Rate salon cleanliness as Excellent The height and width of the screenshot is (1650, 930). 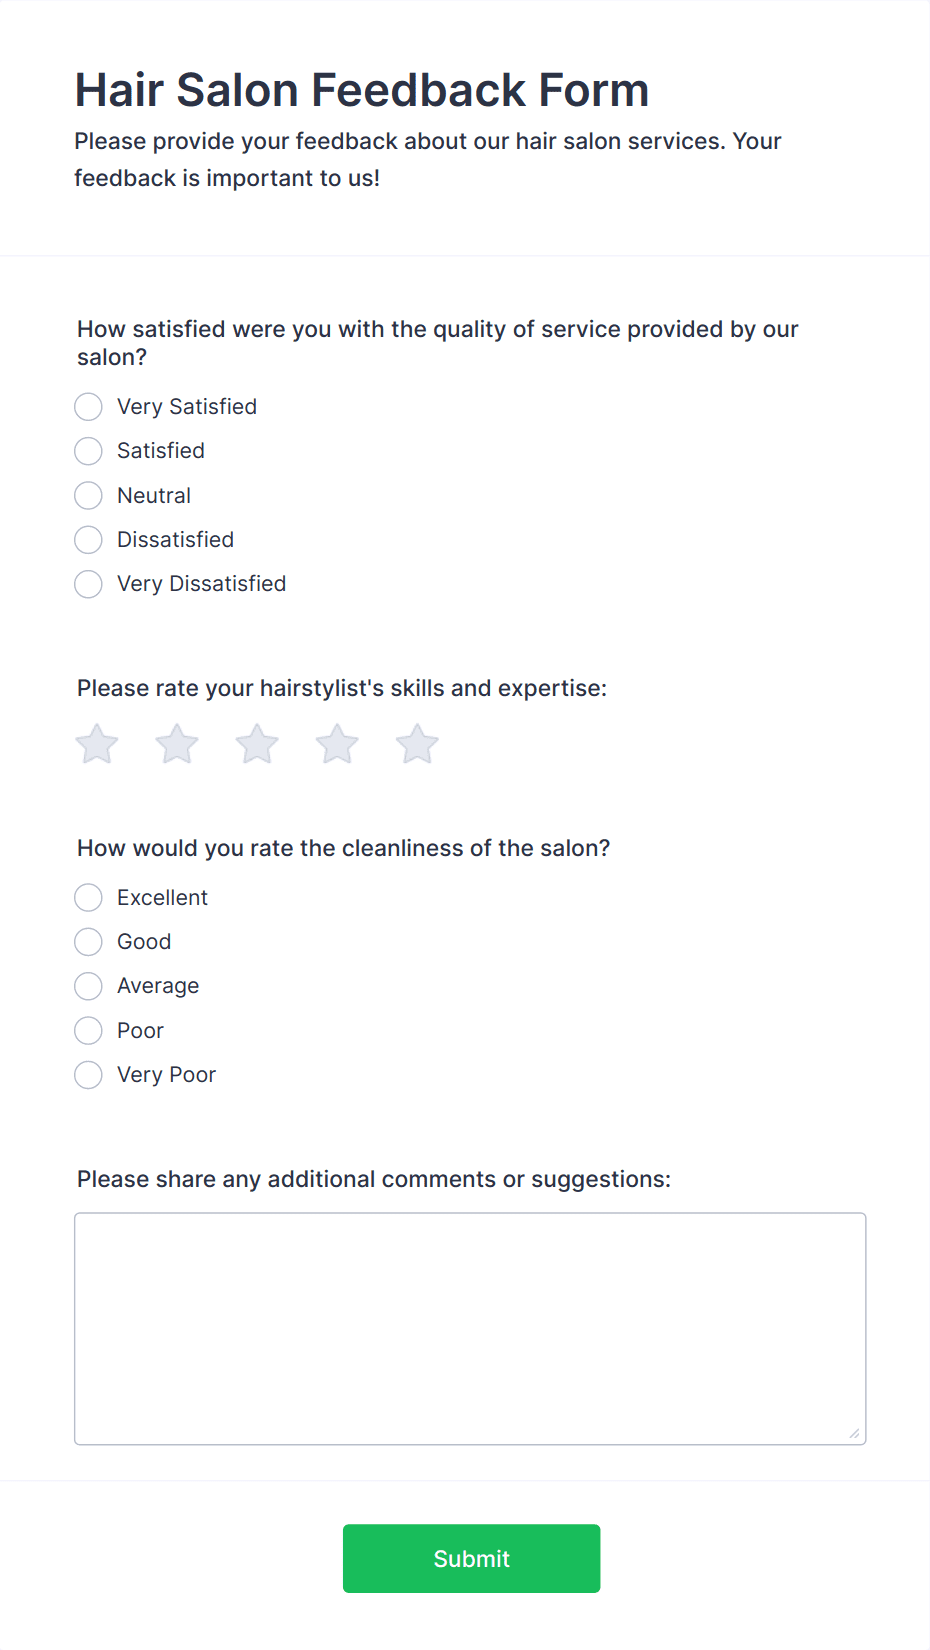pyautogui.click(x=88, y=898)
